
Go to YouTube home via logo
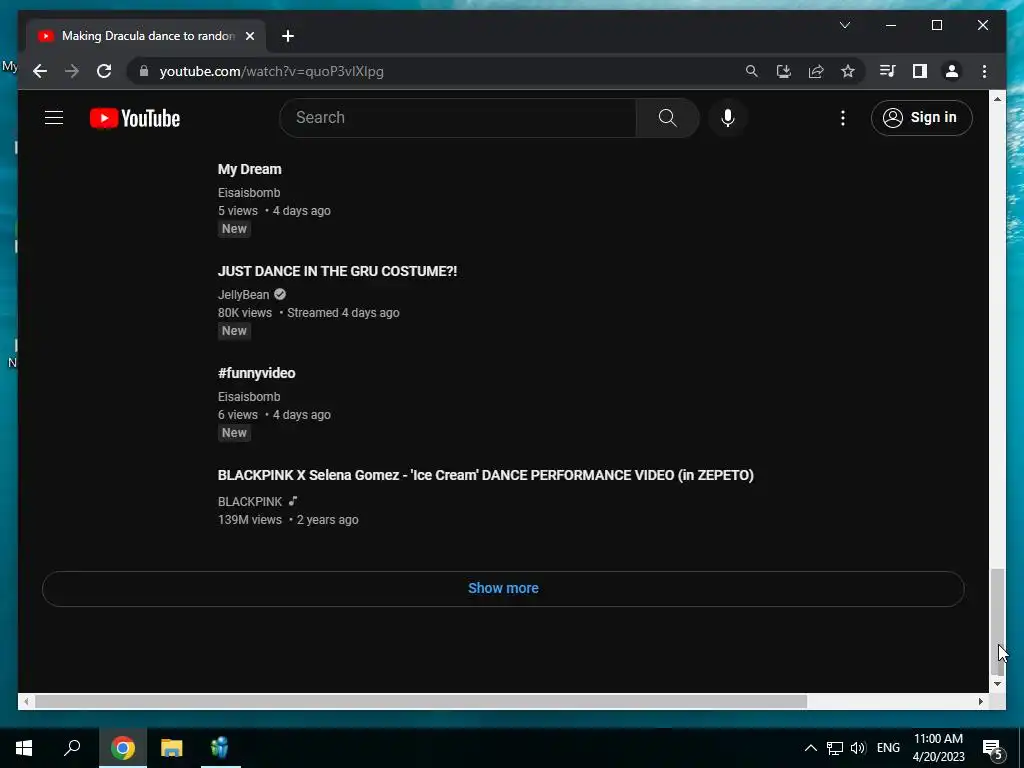click(x=135, y=118)
